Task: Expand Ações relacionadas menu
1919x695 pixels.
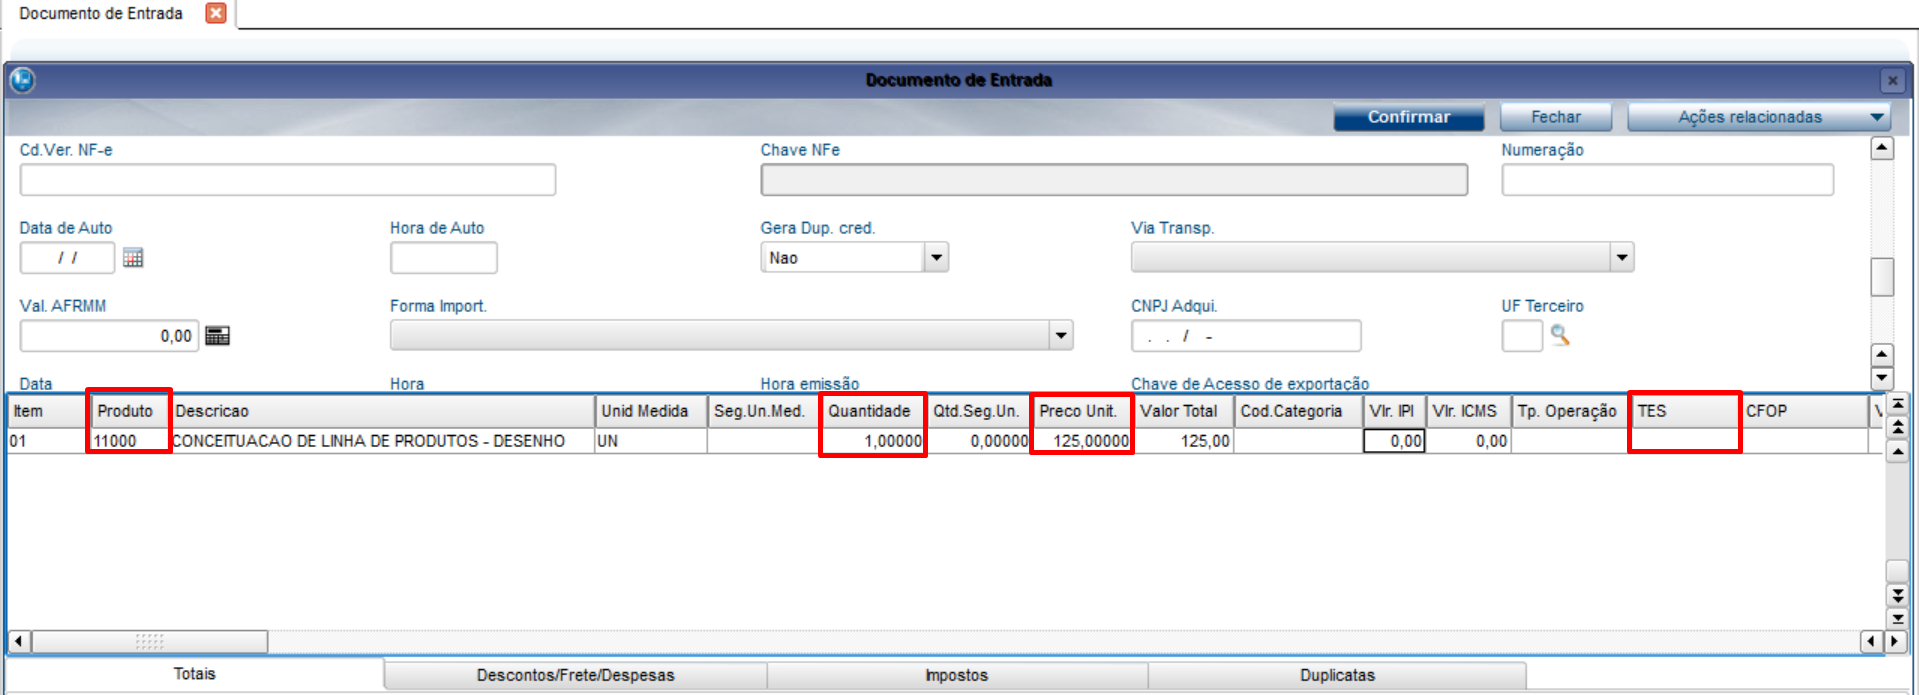Action: pos(1759,117)
